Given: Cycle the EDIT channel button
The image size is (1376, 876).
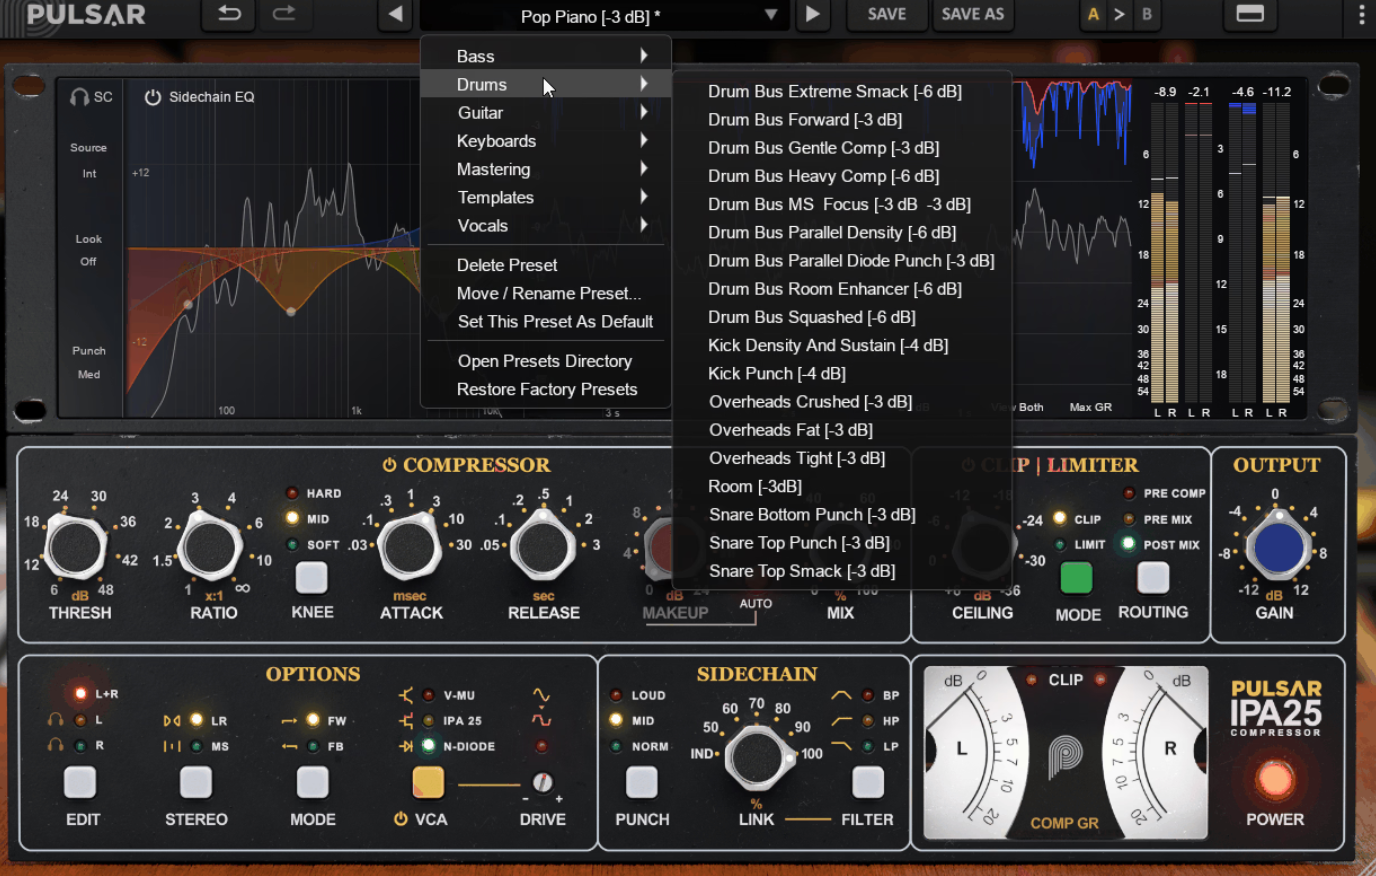Looking at the screenshot, I should (x=80, y=782).
